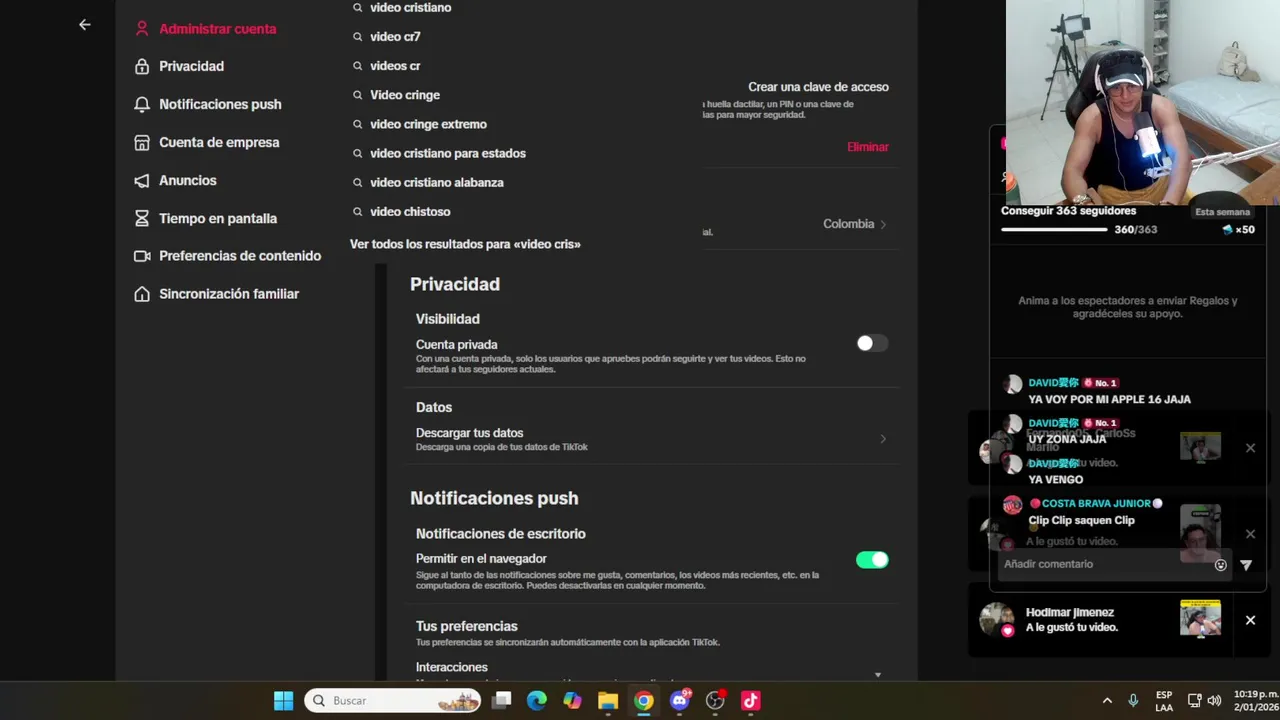This screenshot has height=720, width=1280.
Task: Open the clock showing 10:19 p. m.
Action: 1255,701
